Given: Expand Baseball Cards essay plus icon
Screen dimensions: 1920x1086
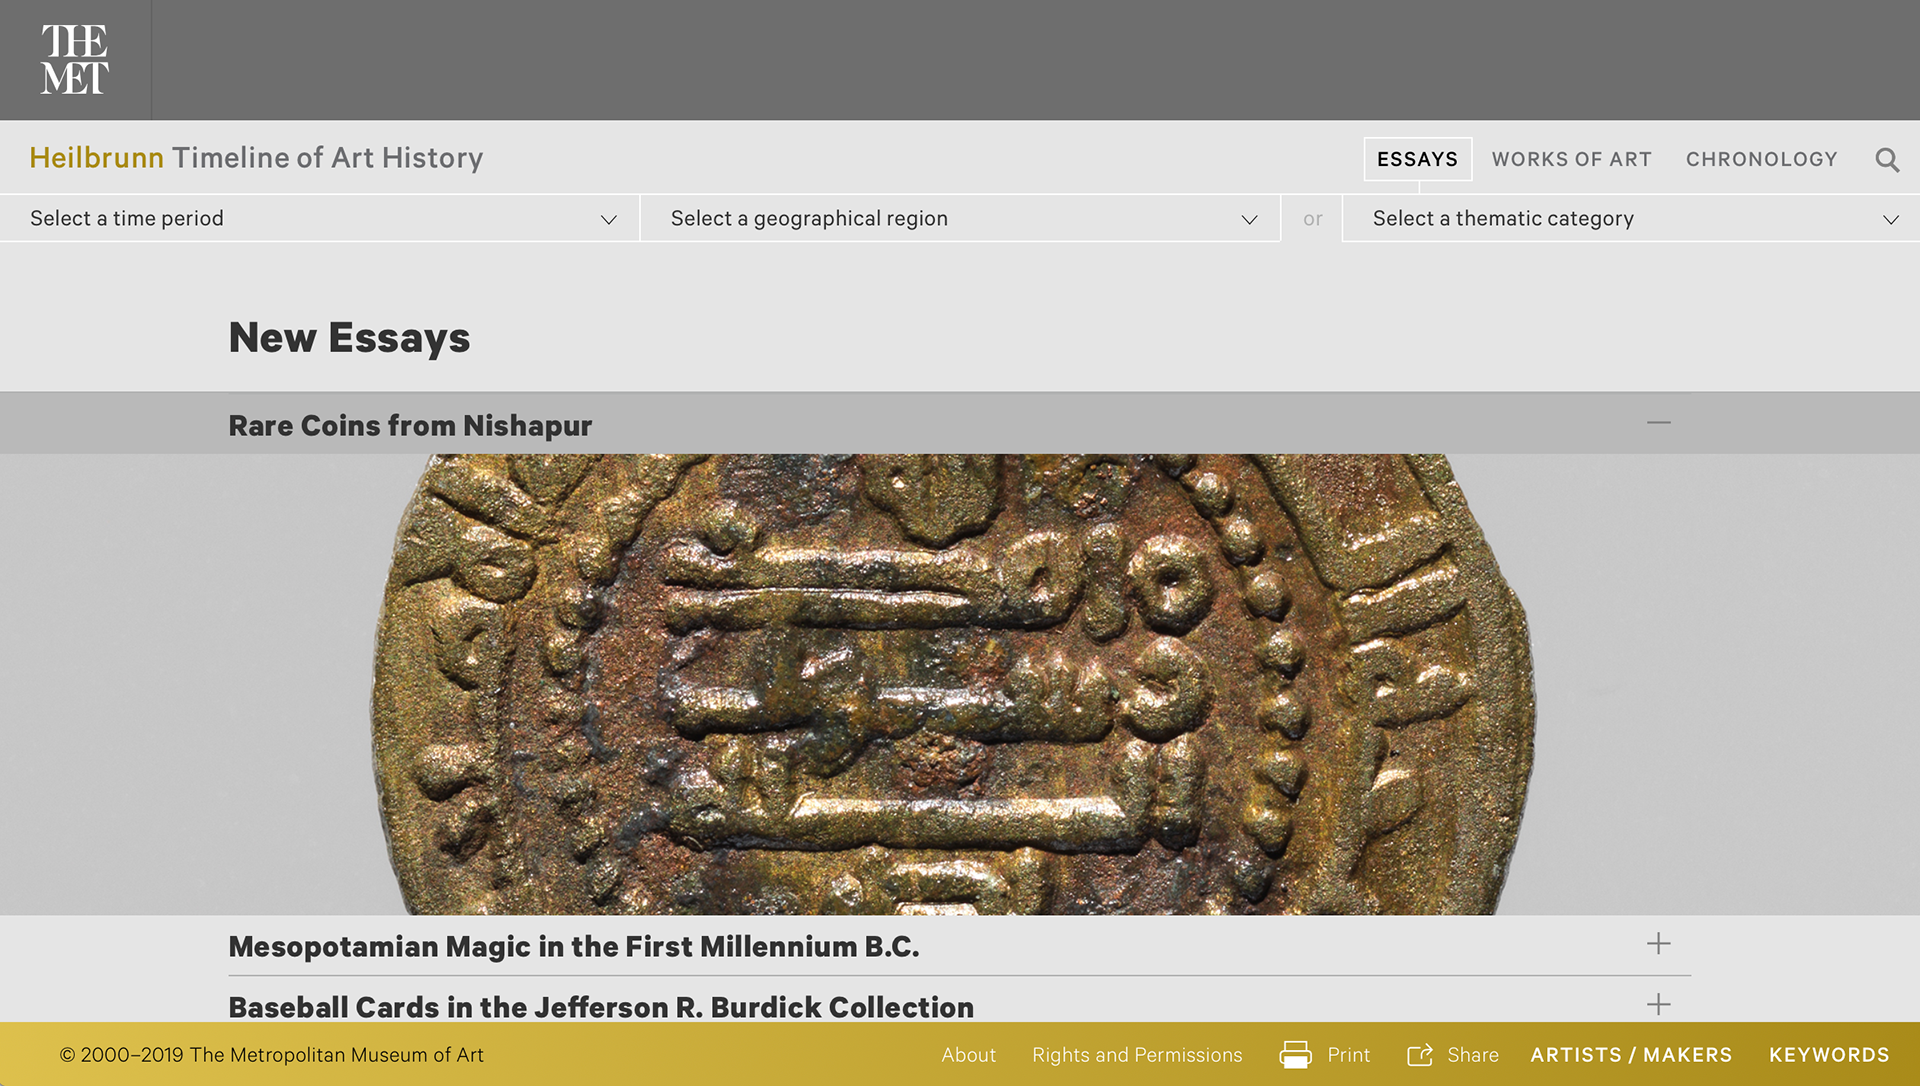Looking at the screenshot, I should [x=1659, y=1005].
